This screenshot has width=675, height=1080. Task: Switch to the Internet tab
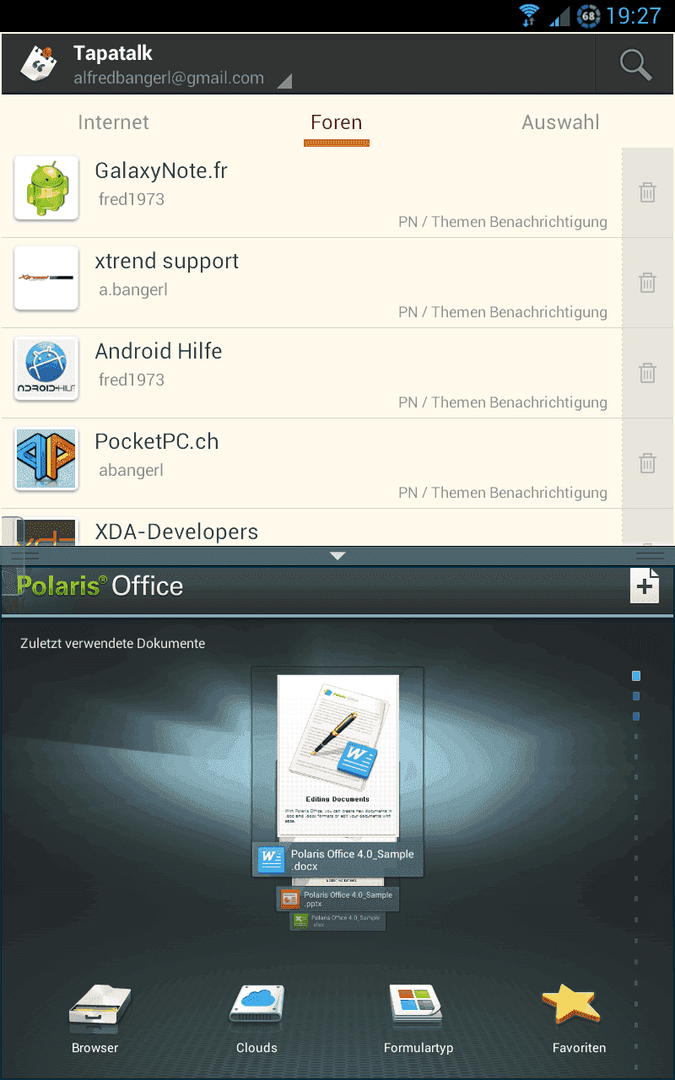point(113,123)
